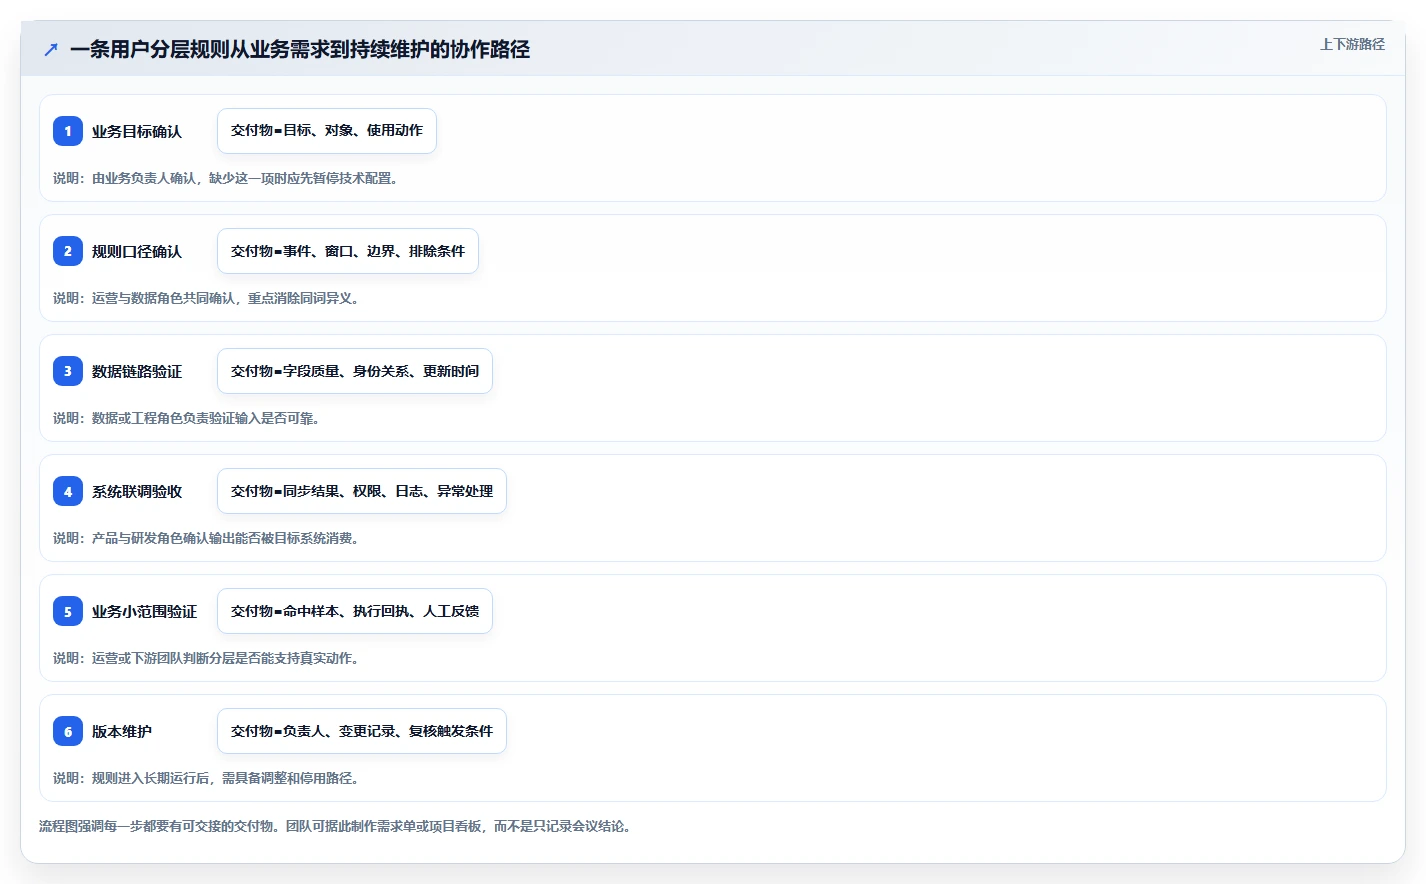This screenshot has width=1426, height=884.
Task: Select the deliverable chip 交付物=同步结果、权限、日志、异常处理
Action: [x=362, y=491]
